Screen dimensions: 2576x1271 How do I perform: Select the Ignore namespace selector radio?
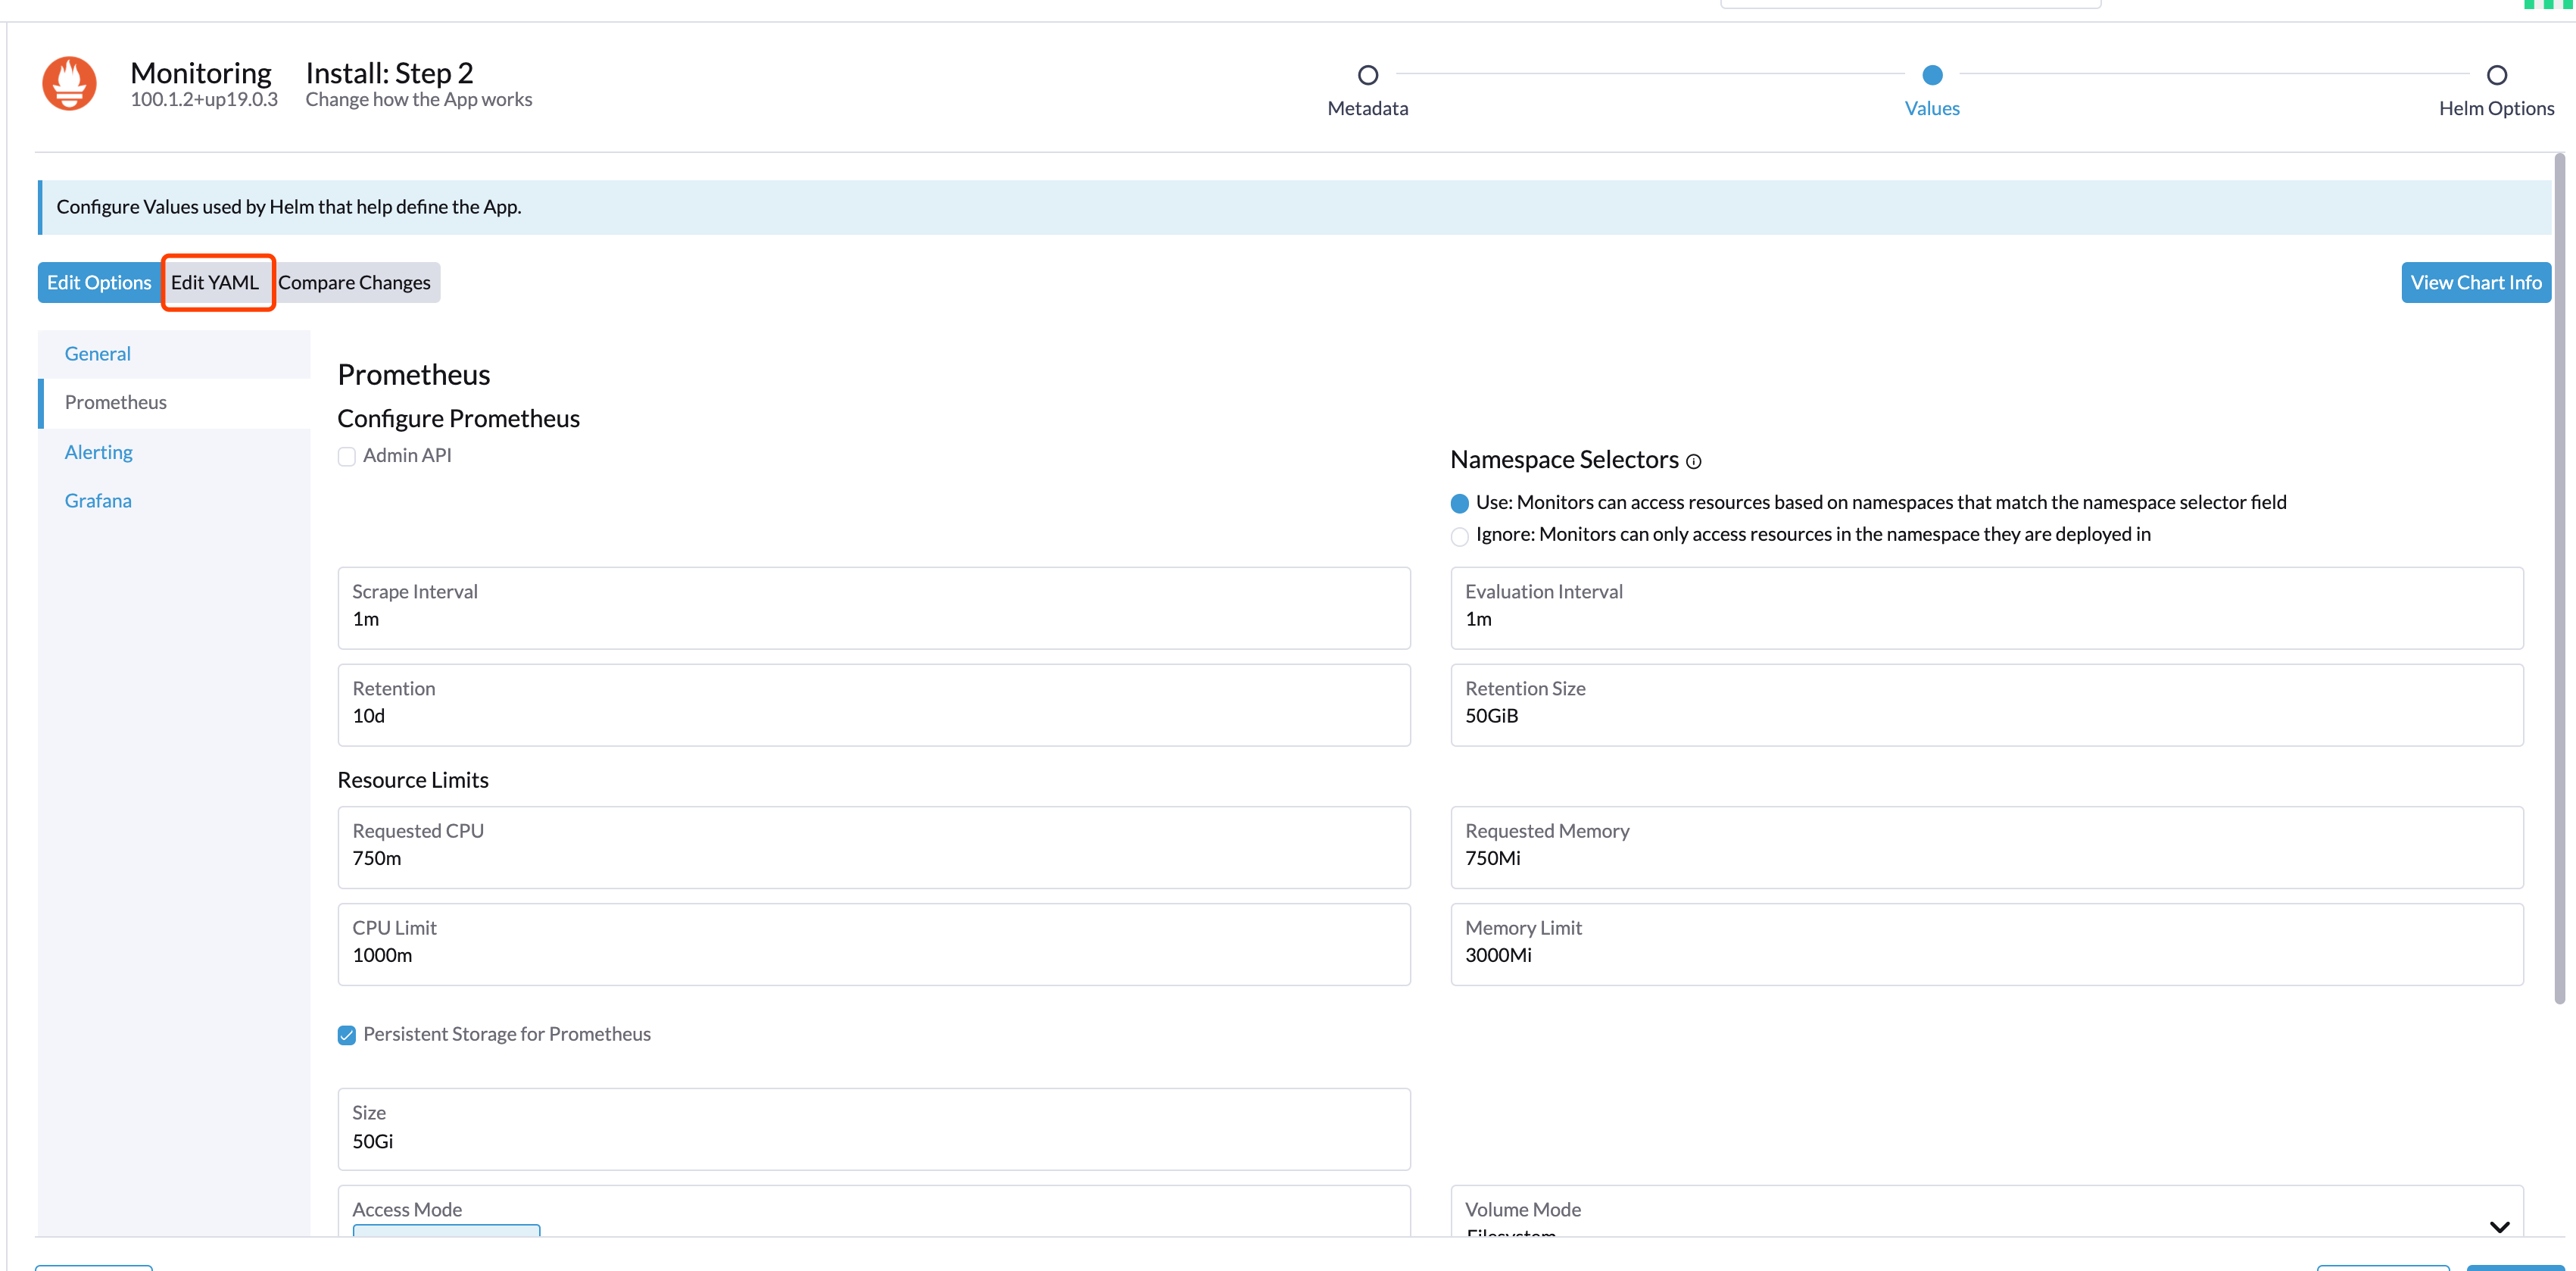click(x=1459, y=536)
